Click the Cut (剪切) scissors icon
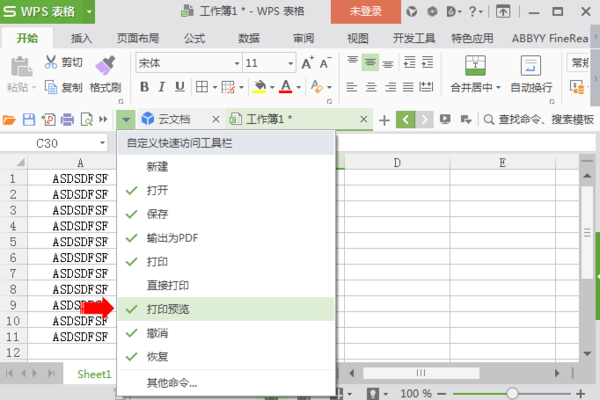 coord(51,62)
